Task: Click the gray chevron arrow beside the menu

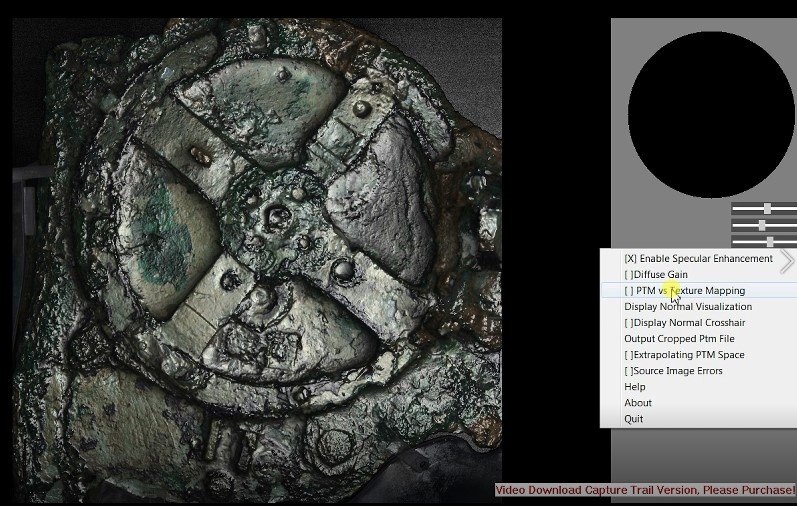Action: (787, 262)
